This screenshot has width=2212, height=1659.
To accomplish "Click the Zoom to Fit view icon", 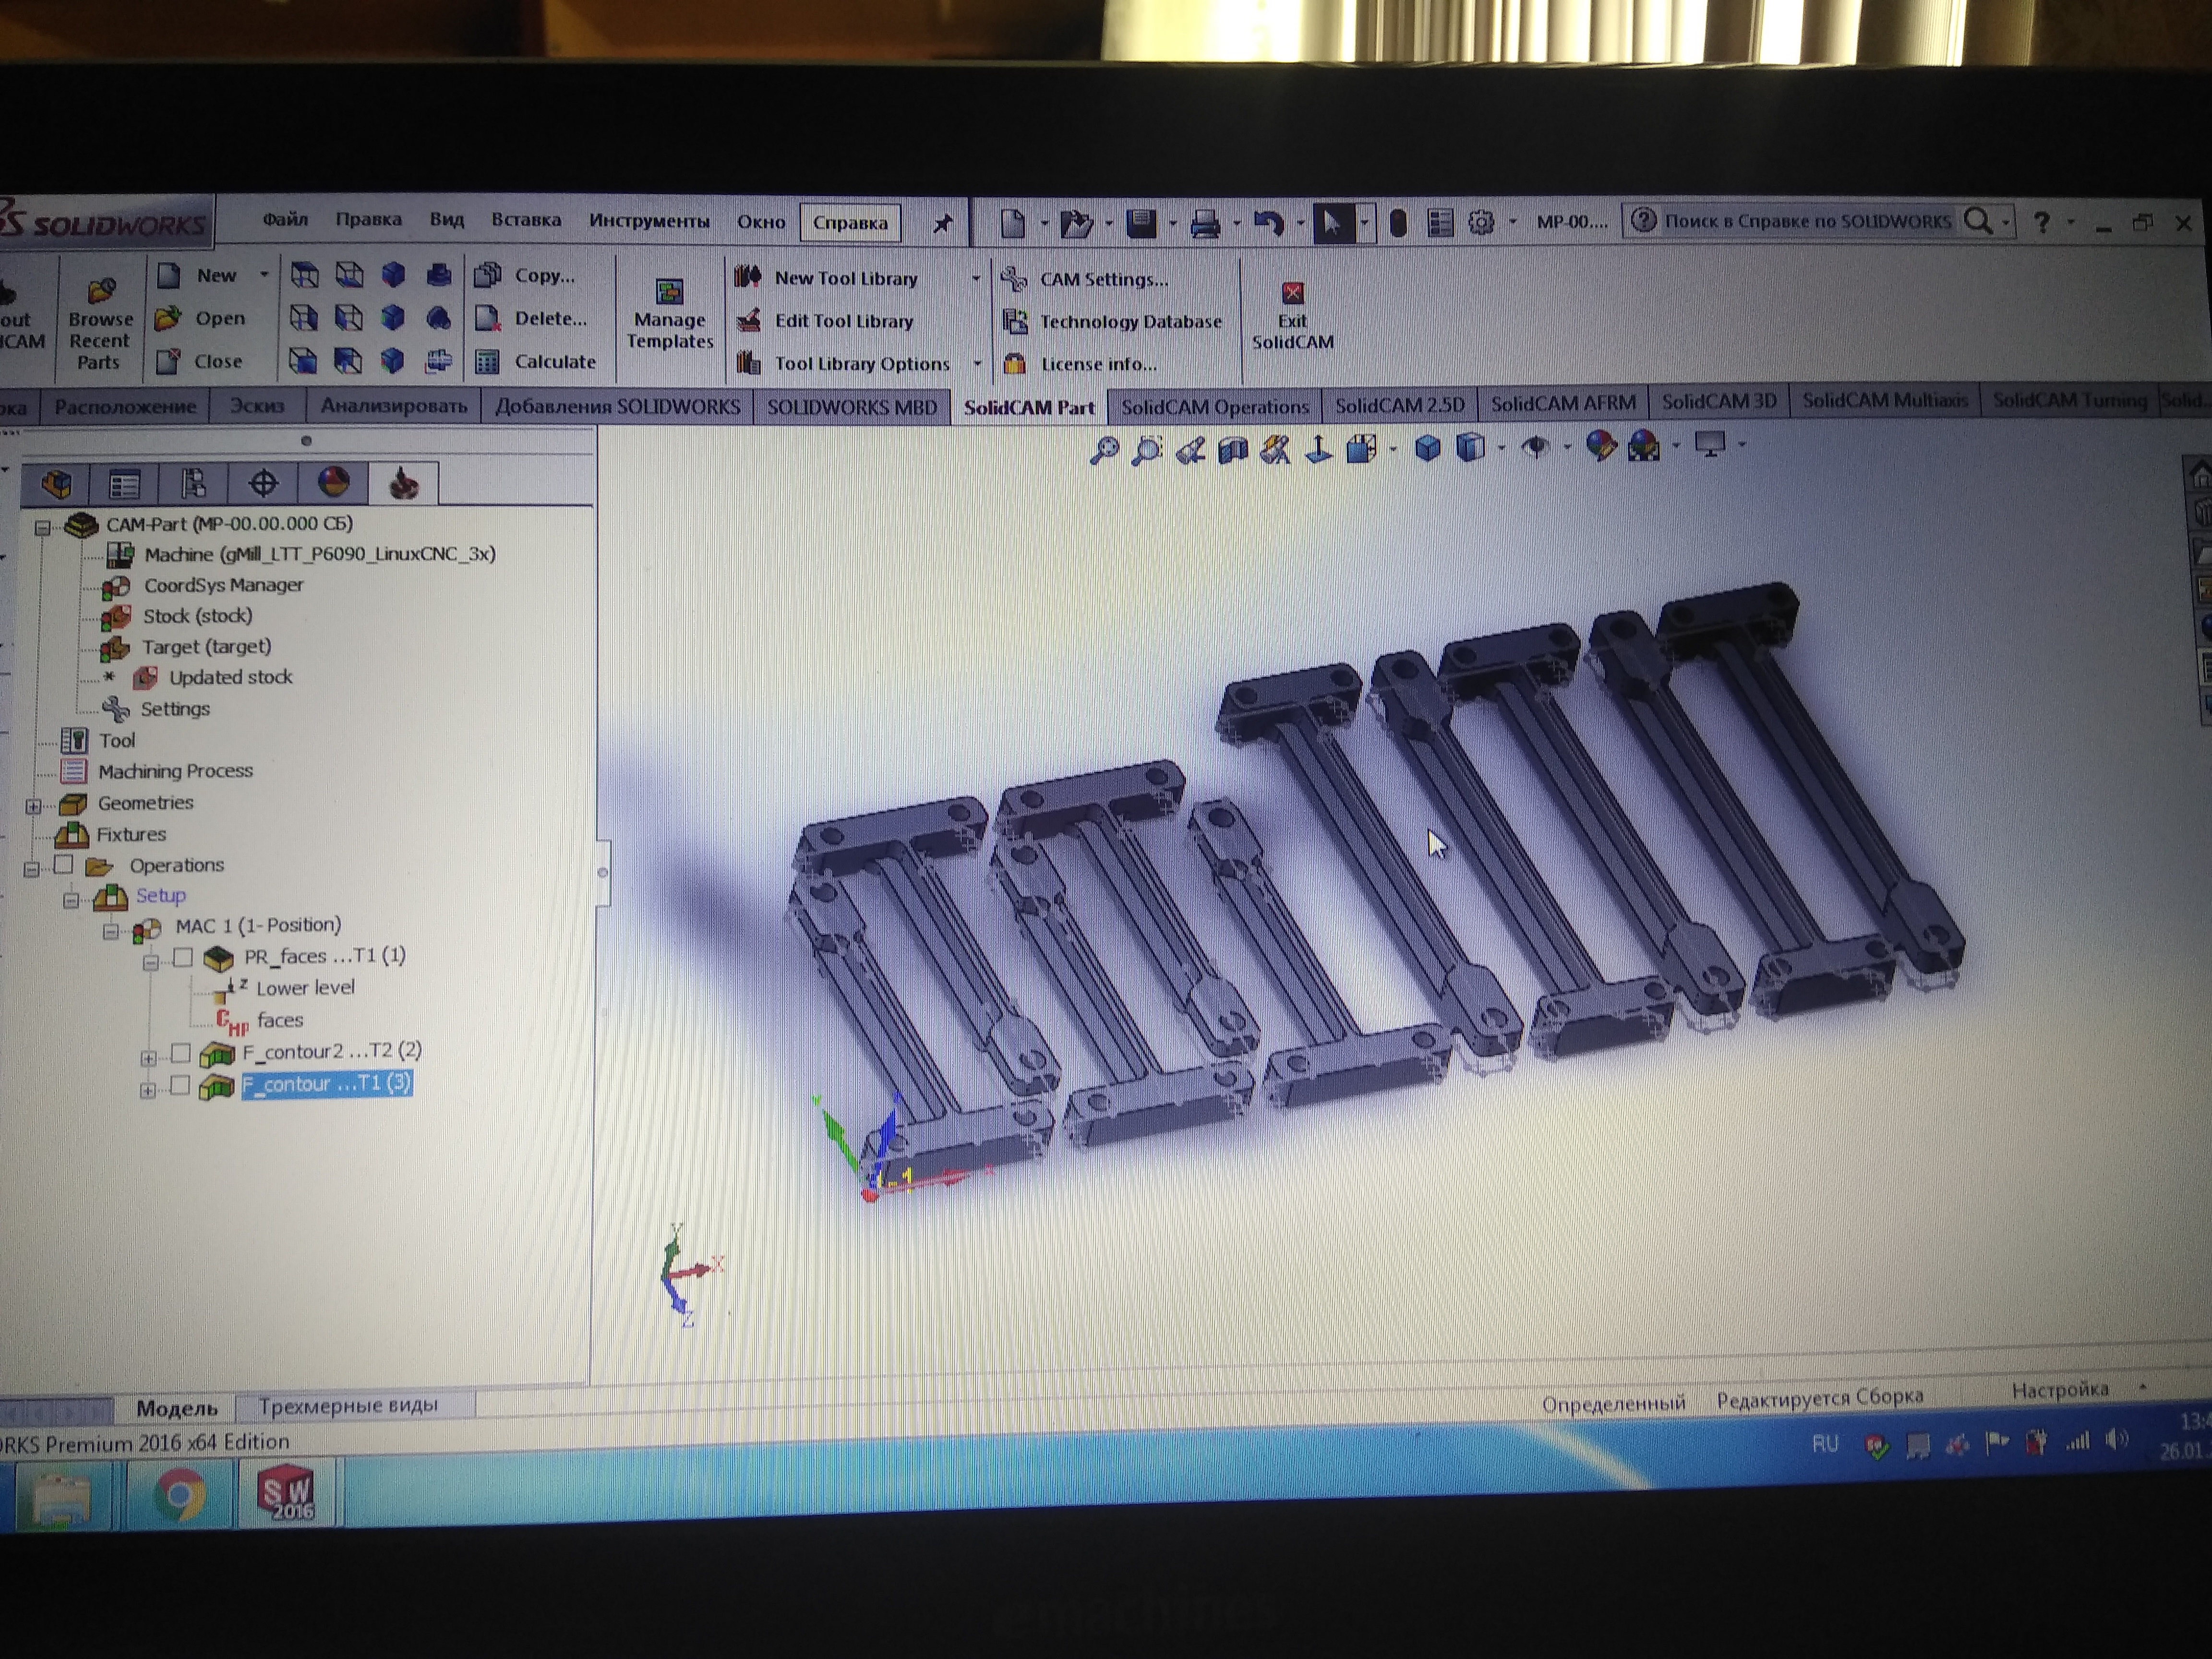I will coord(1104,450).
